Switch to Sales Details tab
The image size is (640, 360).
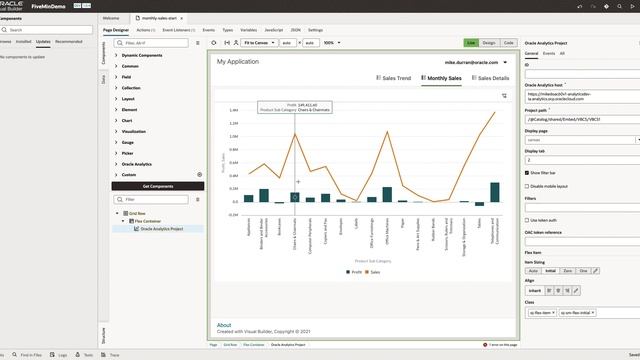tap(490, 78)
